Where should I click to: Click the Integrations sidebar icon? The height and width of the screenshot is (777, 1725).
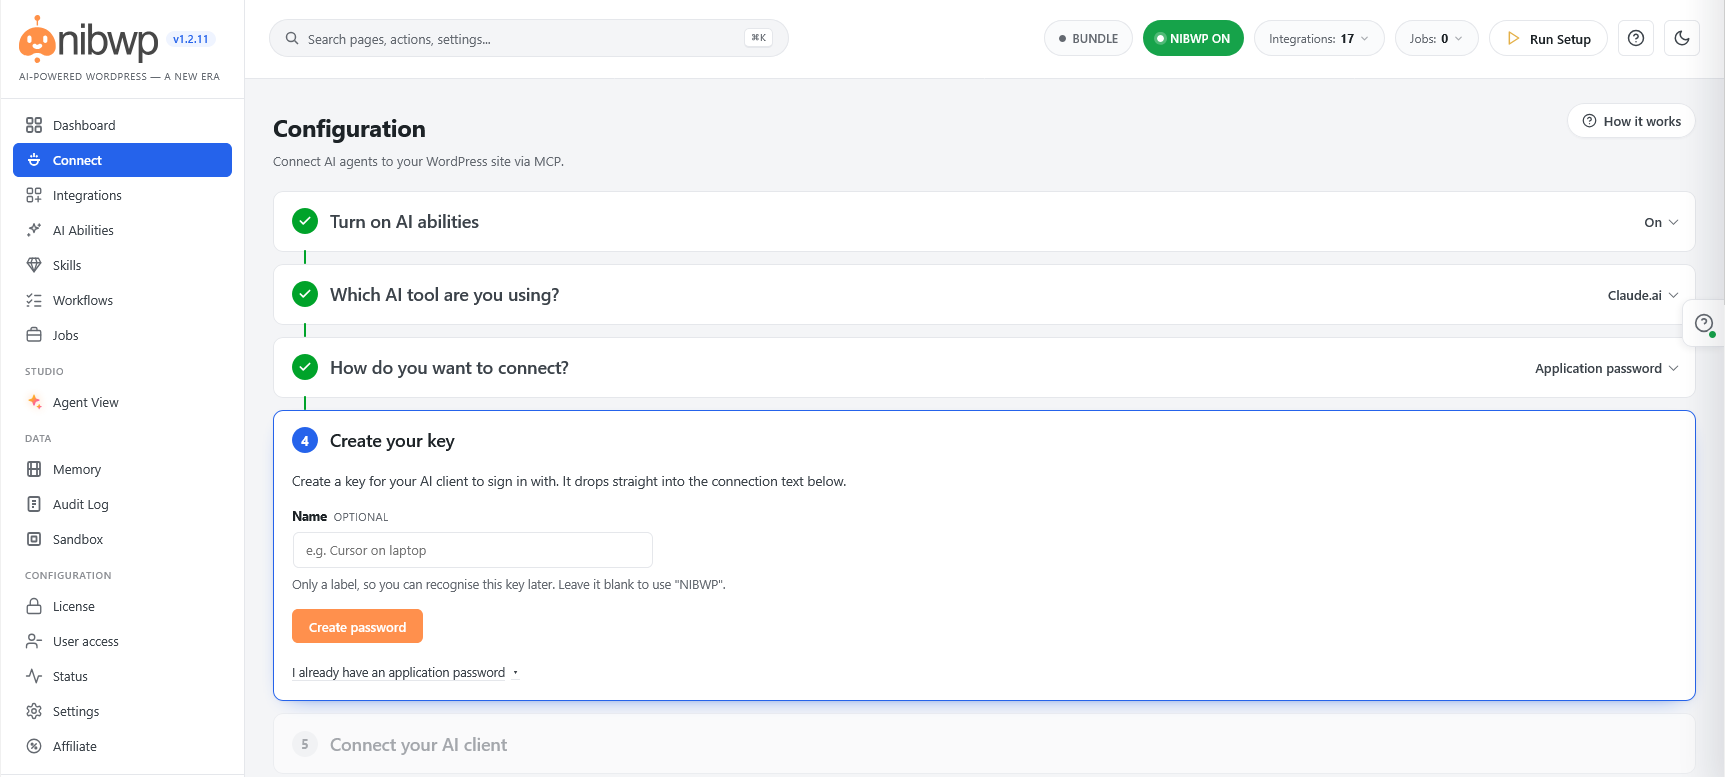(x=34, y=195)
